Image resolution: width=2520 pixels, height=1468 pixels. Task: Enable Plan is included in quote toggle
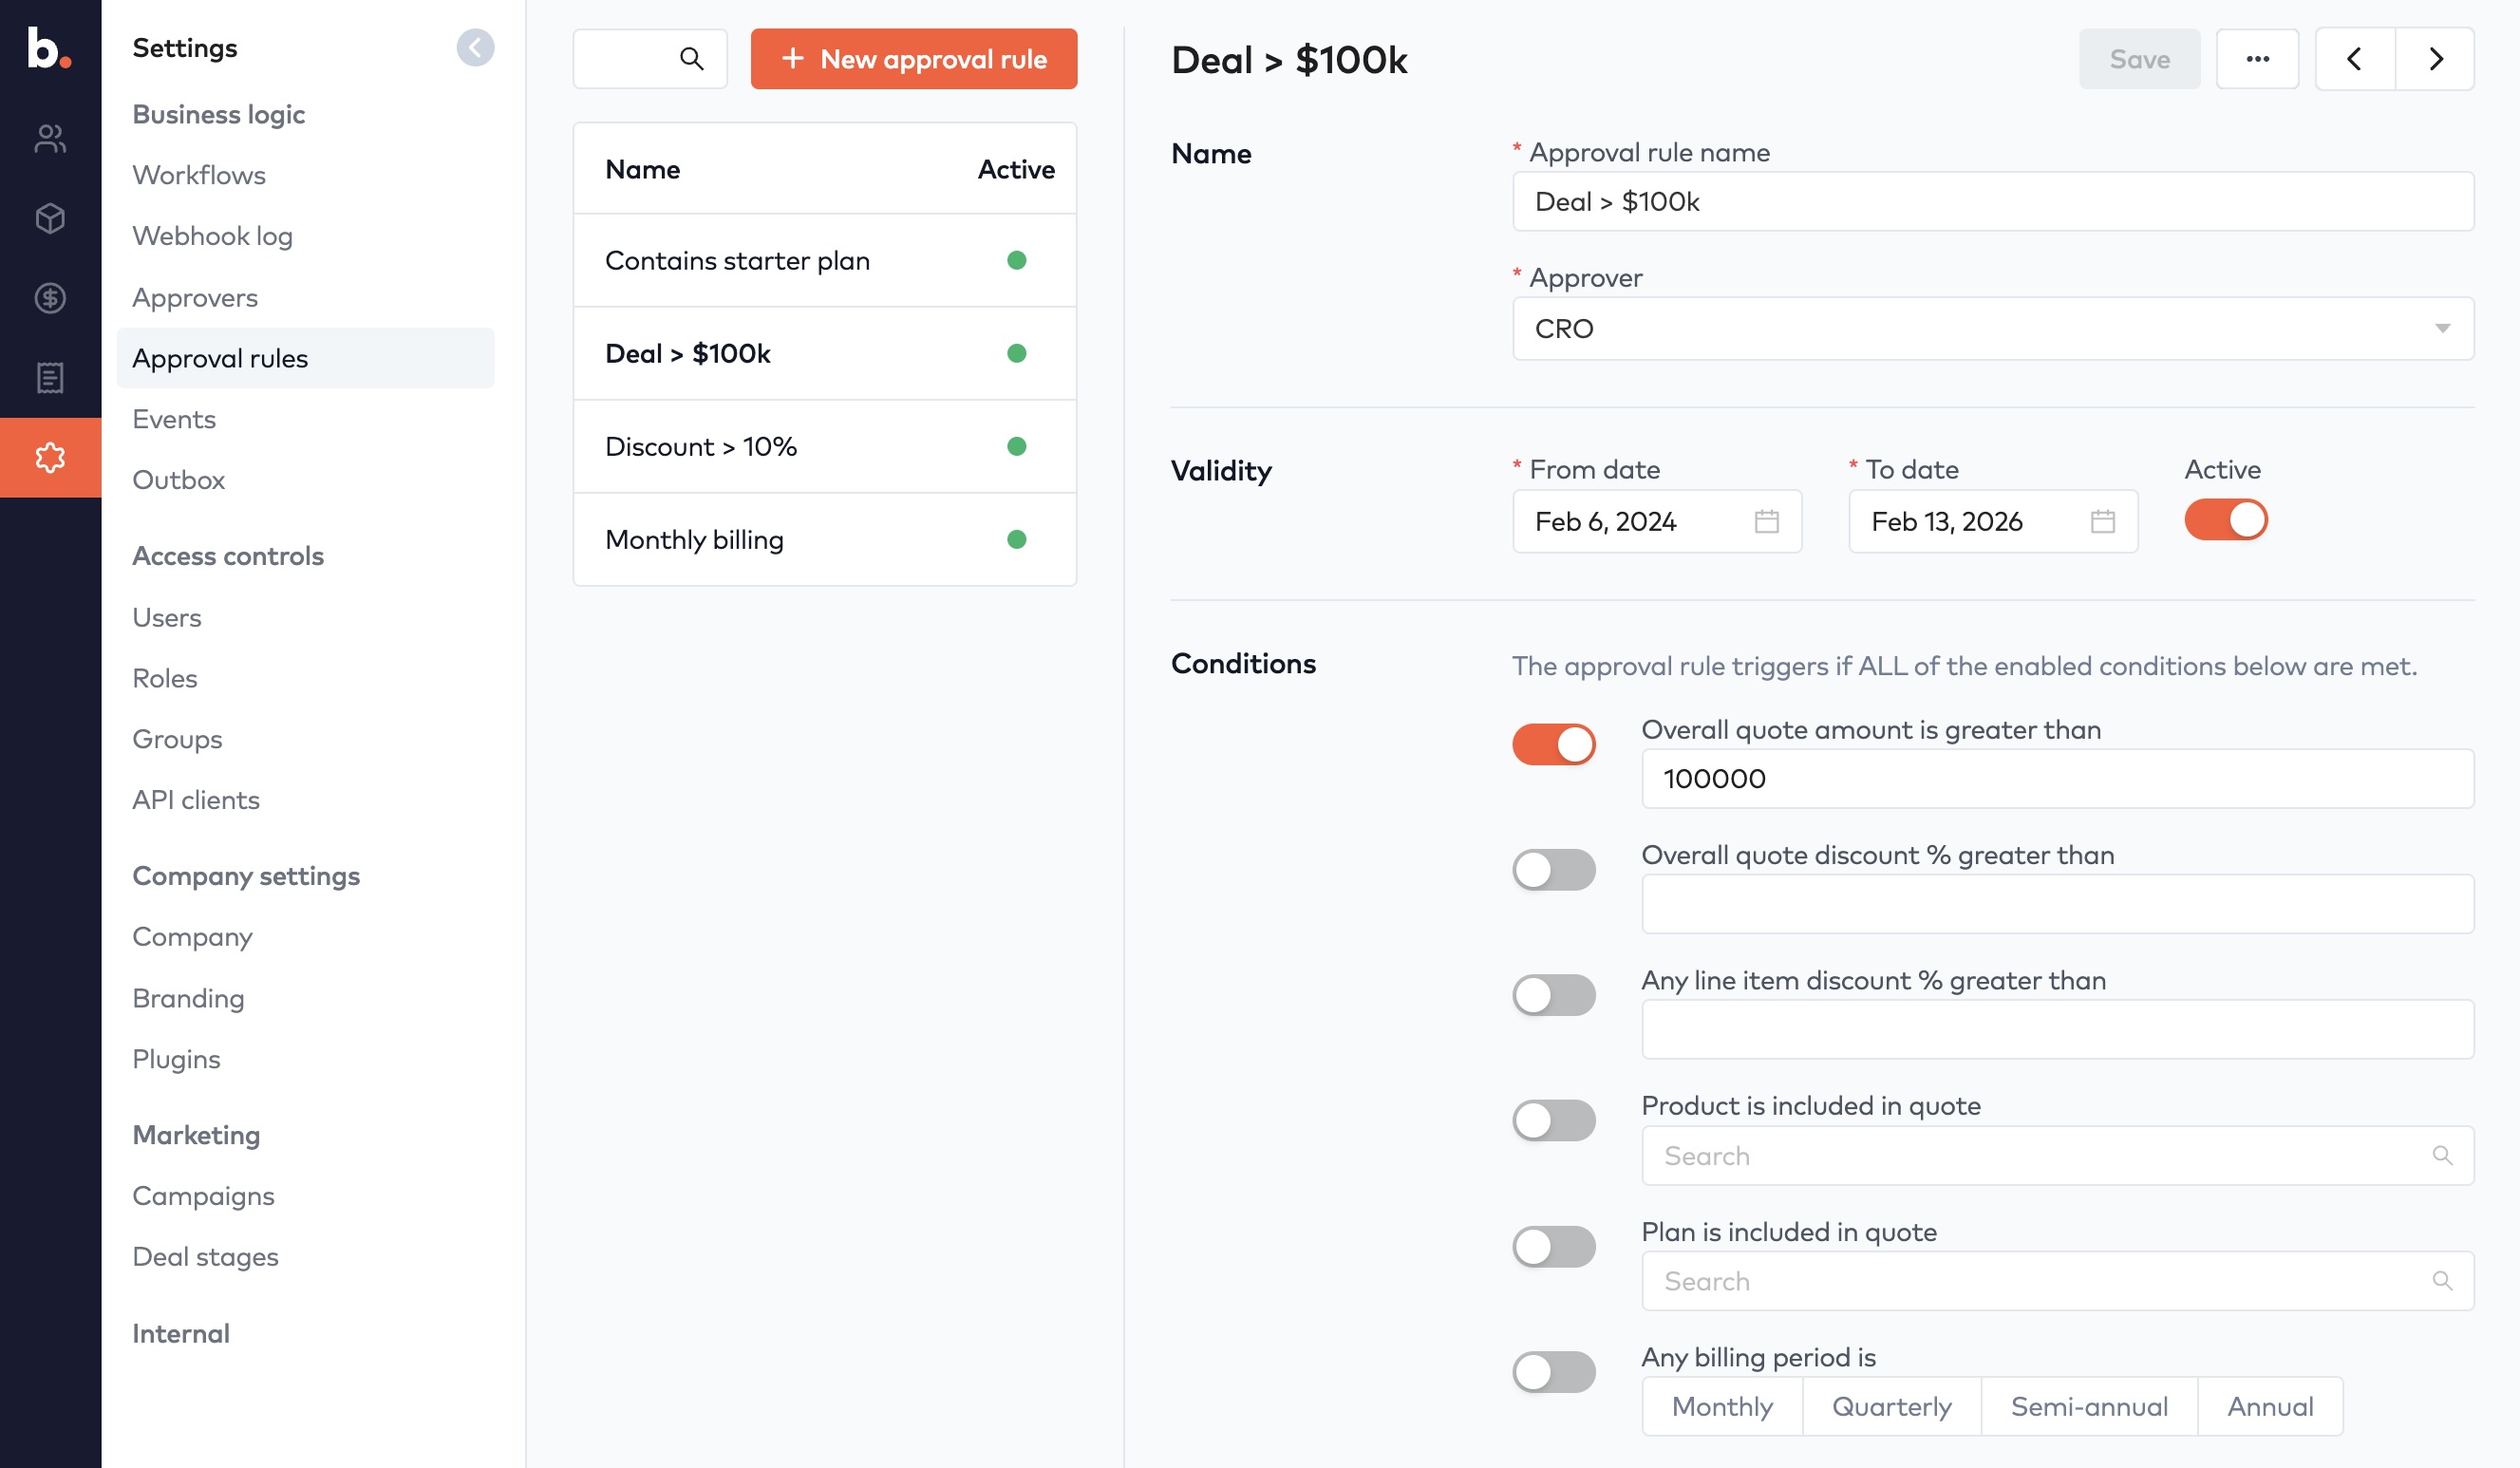point(1553,1246)
